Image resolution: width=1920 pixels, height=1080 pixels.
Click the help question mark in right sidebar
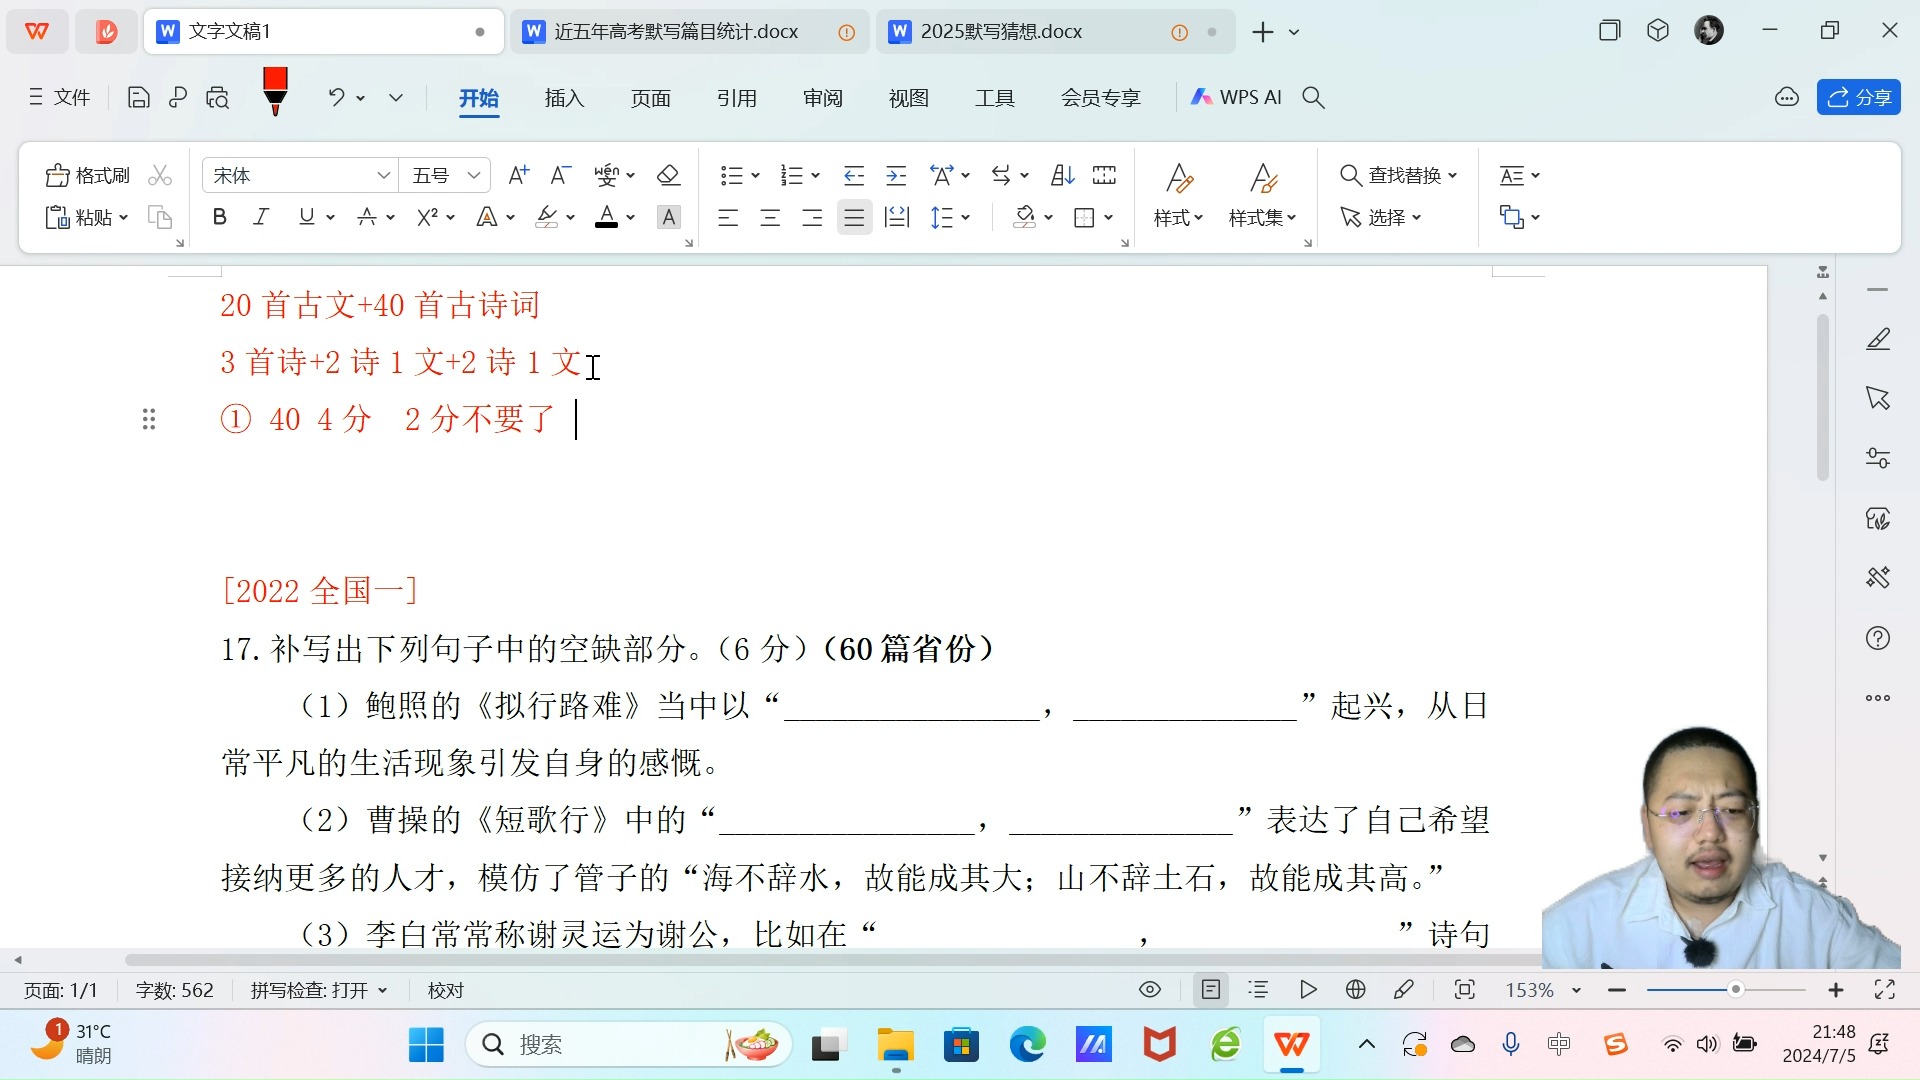coord(1878,638)
